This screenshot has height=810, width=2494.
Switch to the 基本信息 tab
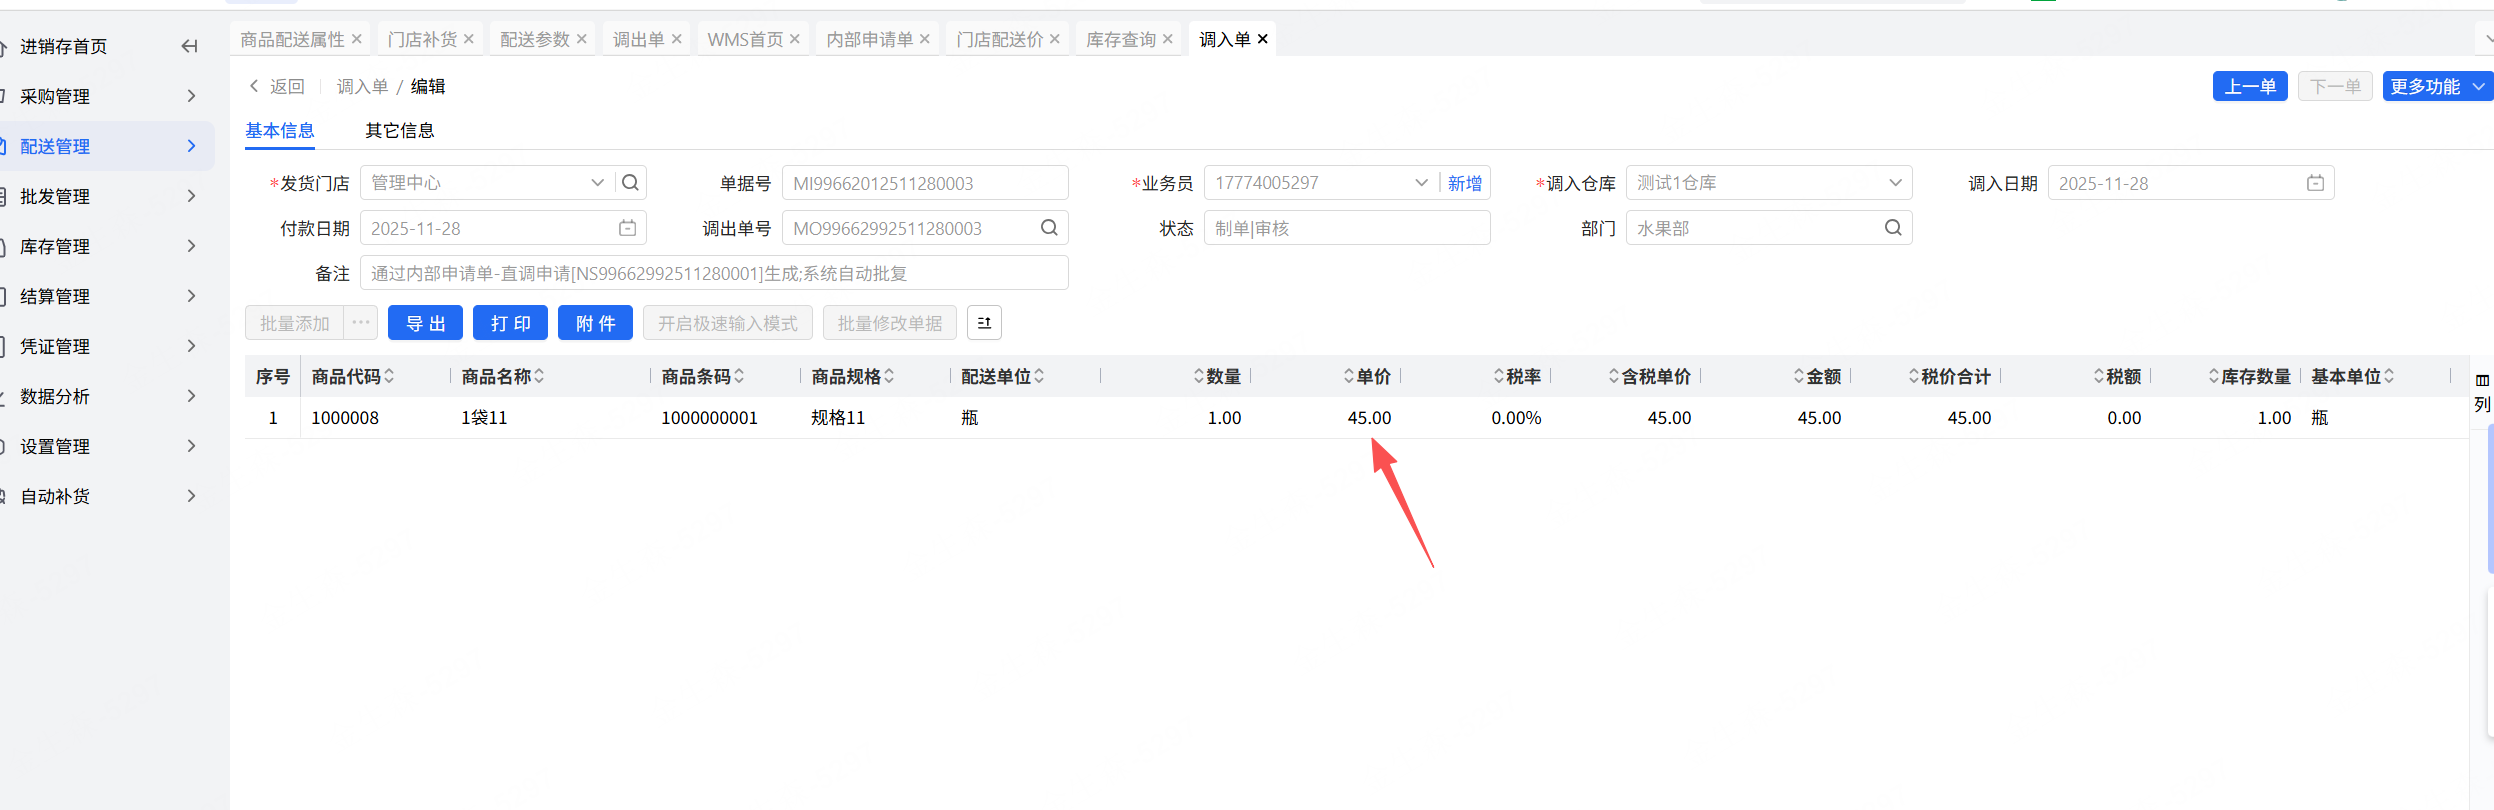click(280, 130)
